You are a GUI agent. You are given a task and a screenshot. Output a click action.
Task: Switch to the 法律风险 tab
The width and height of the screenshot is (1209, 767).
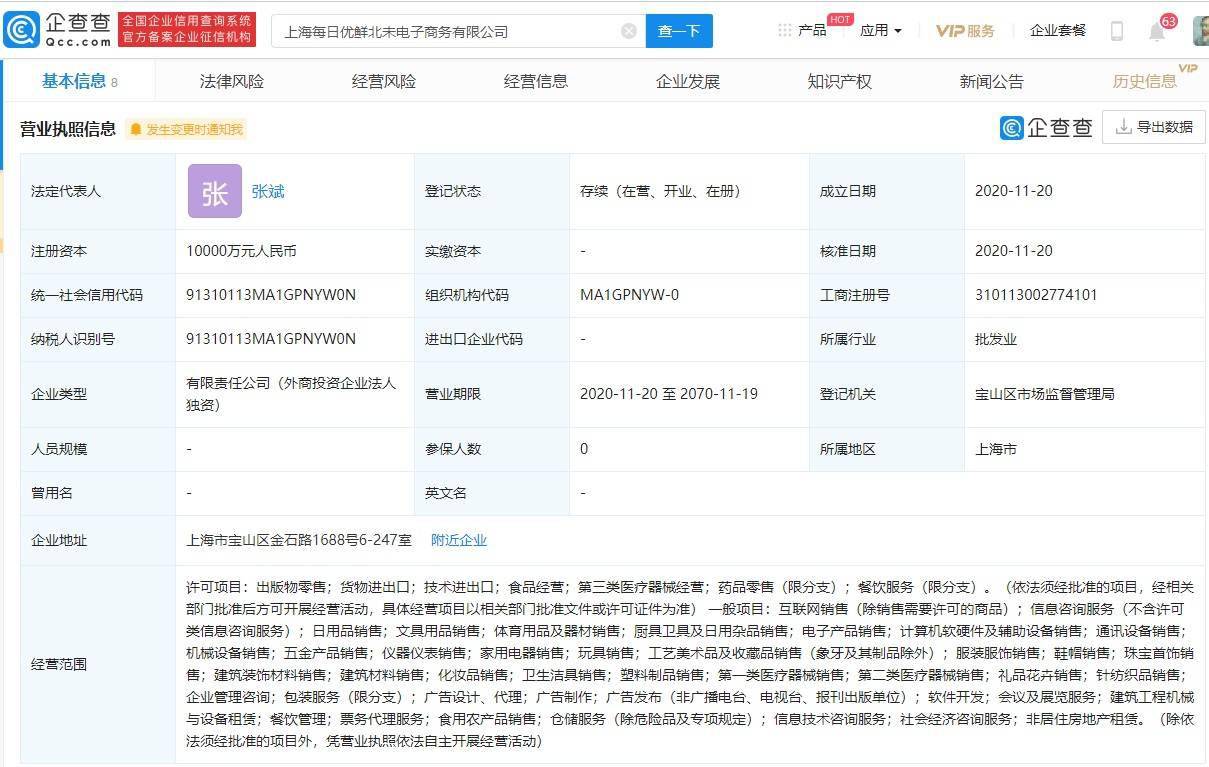tap(232, 81)
